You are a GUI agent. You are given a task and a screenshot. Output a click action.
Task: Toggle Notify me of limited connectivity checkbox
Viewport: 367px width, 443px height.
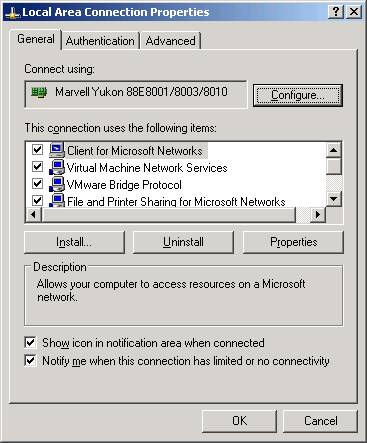pyautogui.click(x=30, y=361)
